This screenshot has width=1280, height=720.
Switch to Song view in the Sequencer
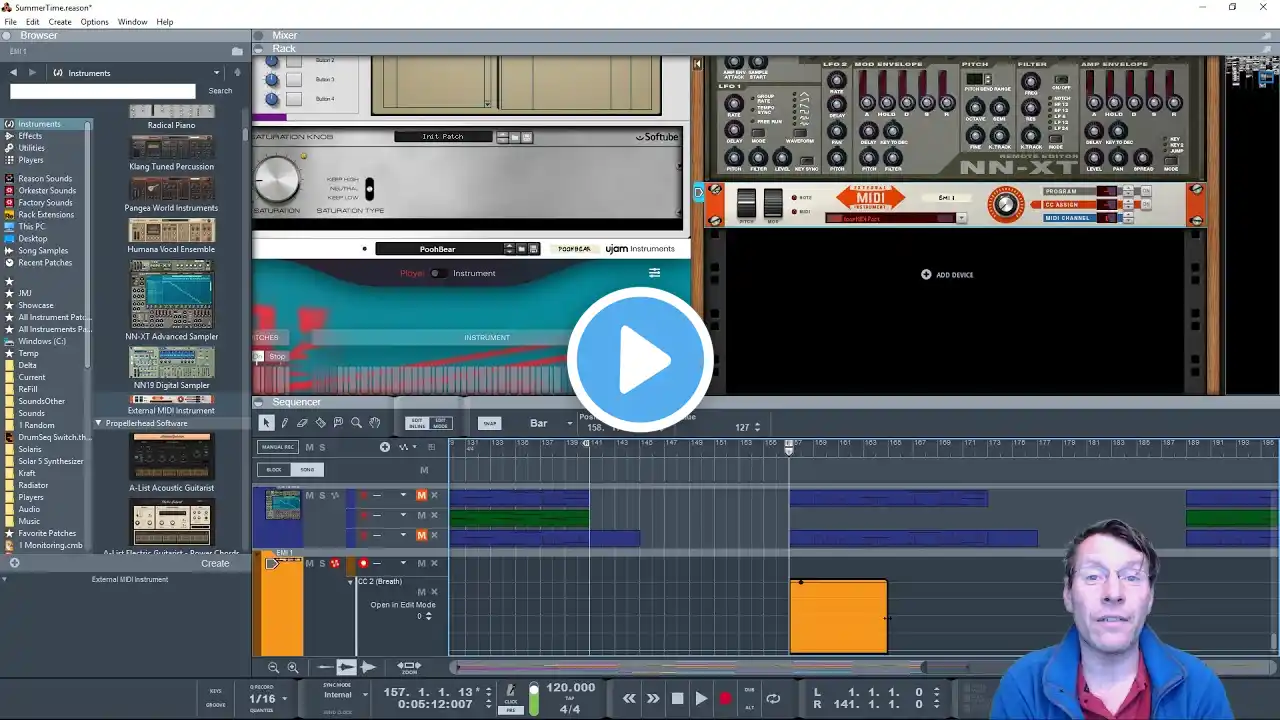307,470
